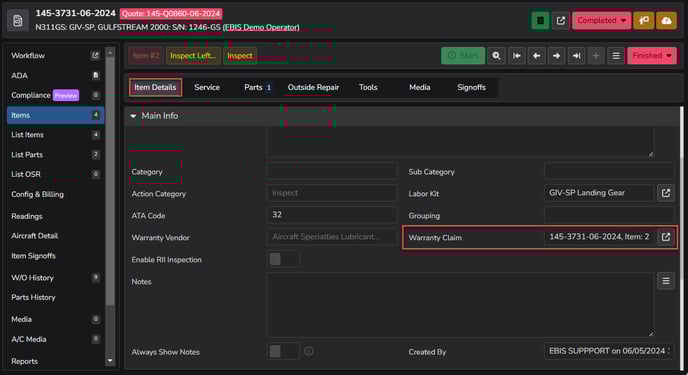
Task: Switch to the Item Details tab
Action: pos(155,87)
